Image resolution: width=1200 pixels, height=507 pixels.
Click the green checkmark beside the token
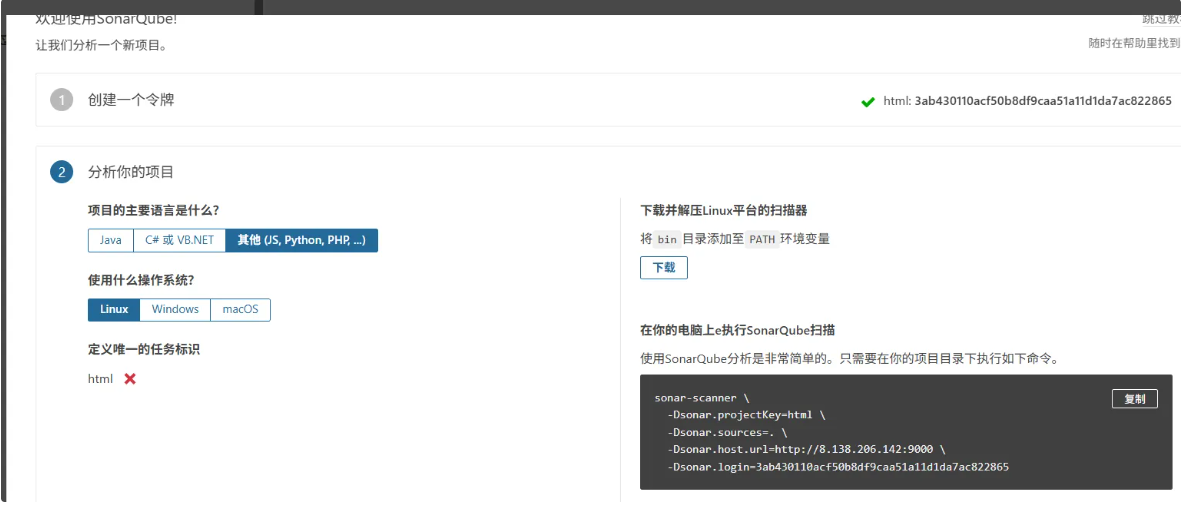(868, 102)
